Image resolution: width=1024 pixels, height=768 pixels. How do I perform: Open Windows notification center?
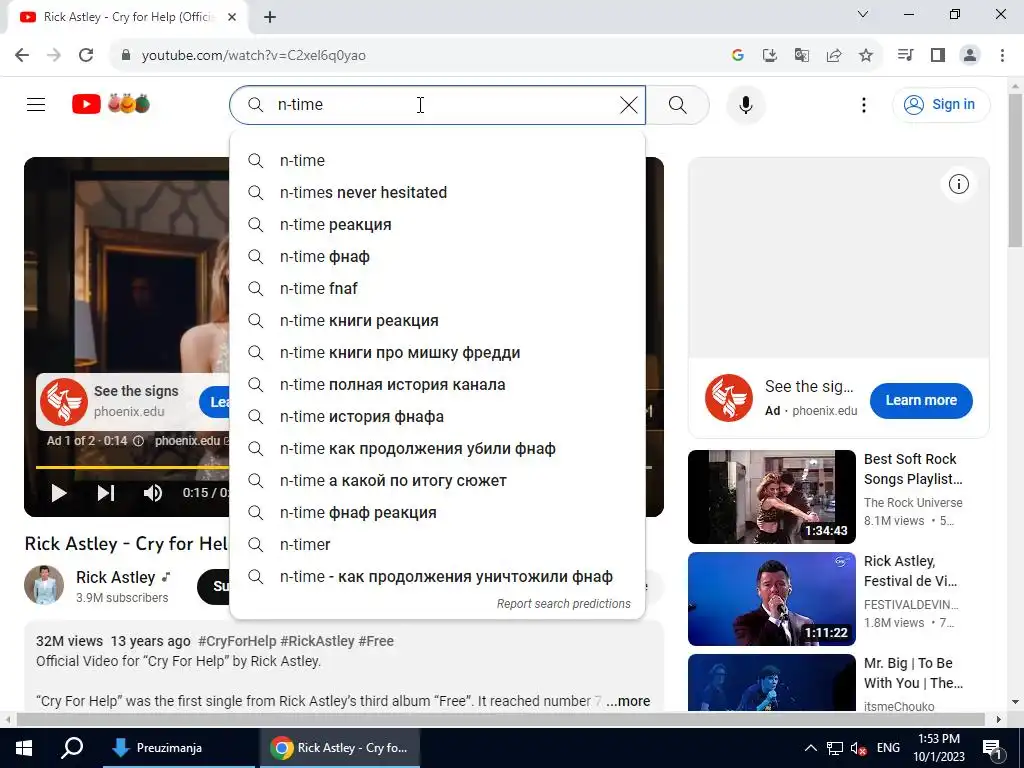coord(992,748)
